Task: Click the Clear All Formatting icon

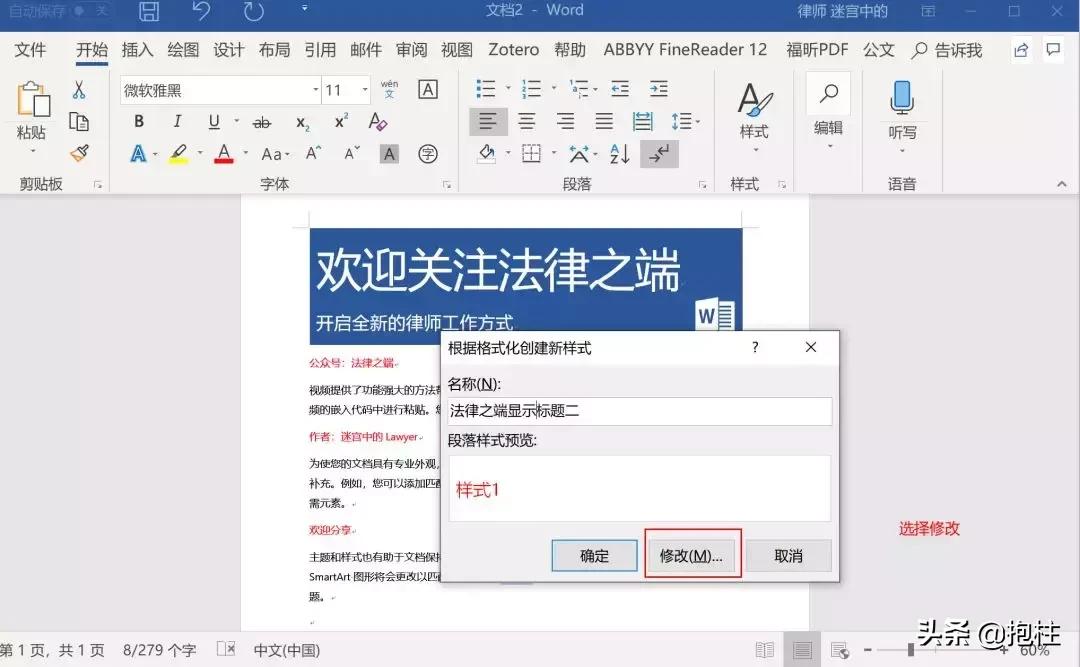Action: tap(377, 121)
